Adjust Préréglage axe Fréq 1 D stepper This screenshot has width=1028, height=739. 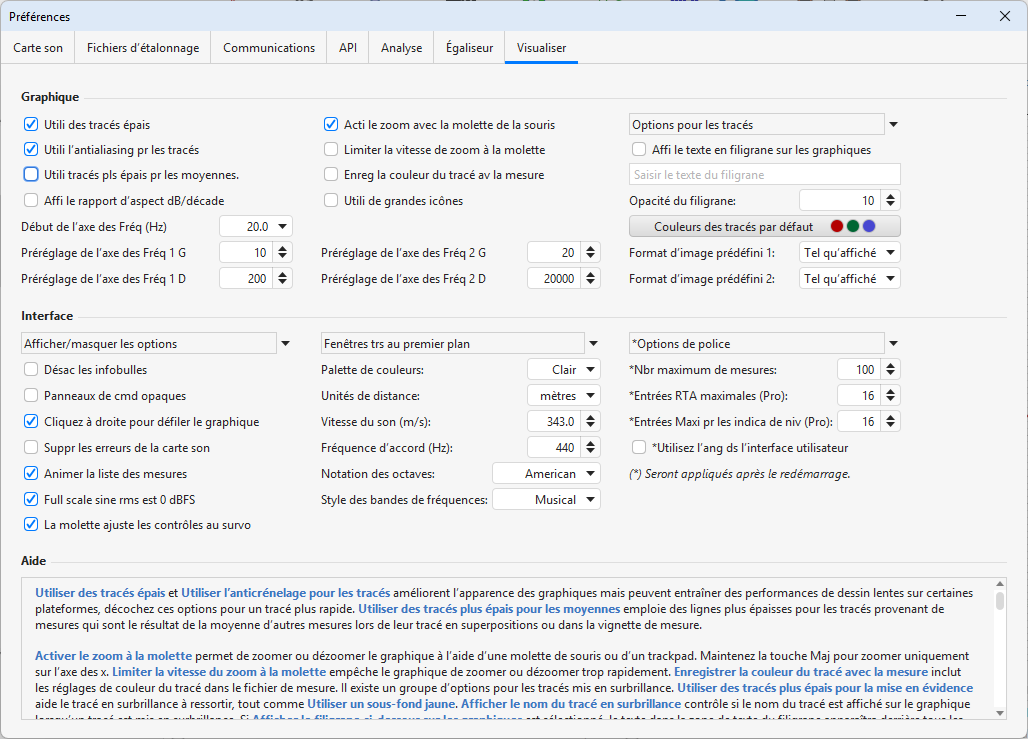[283, 279]
